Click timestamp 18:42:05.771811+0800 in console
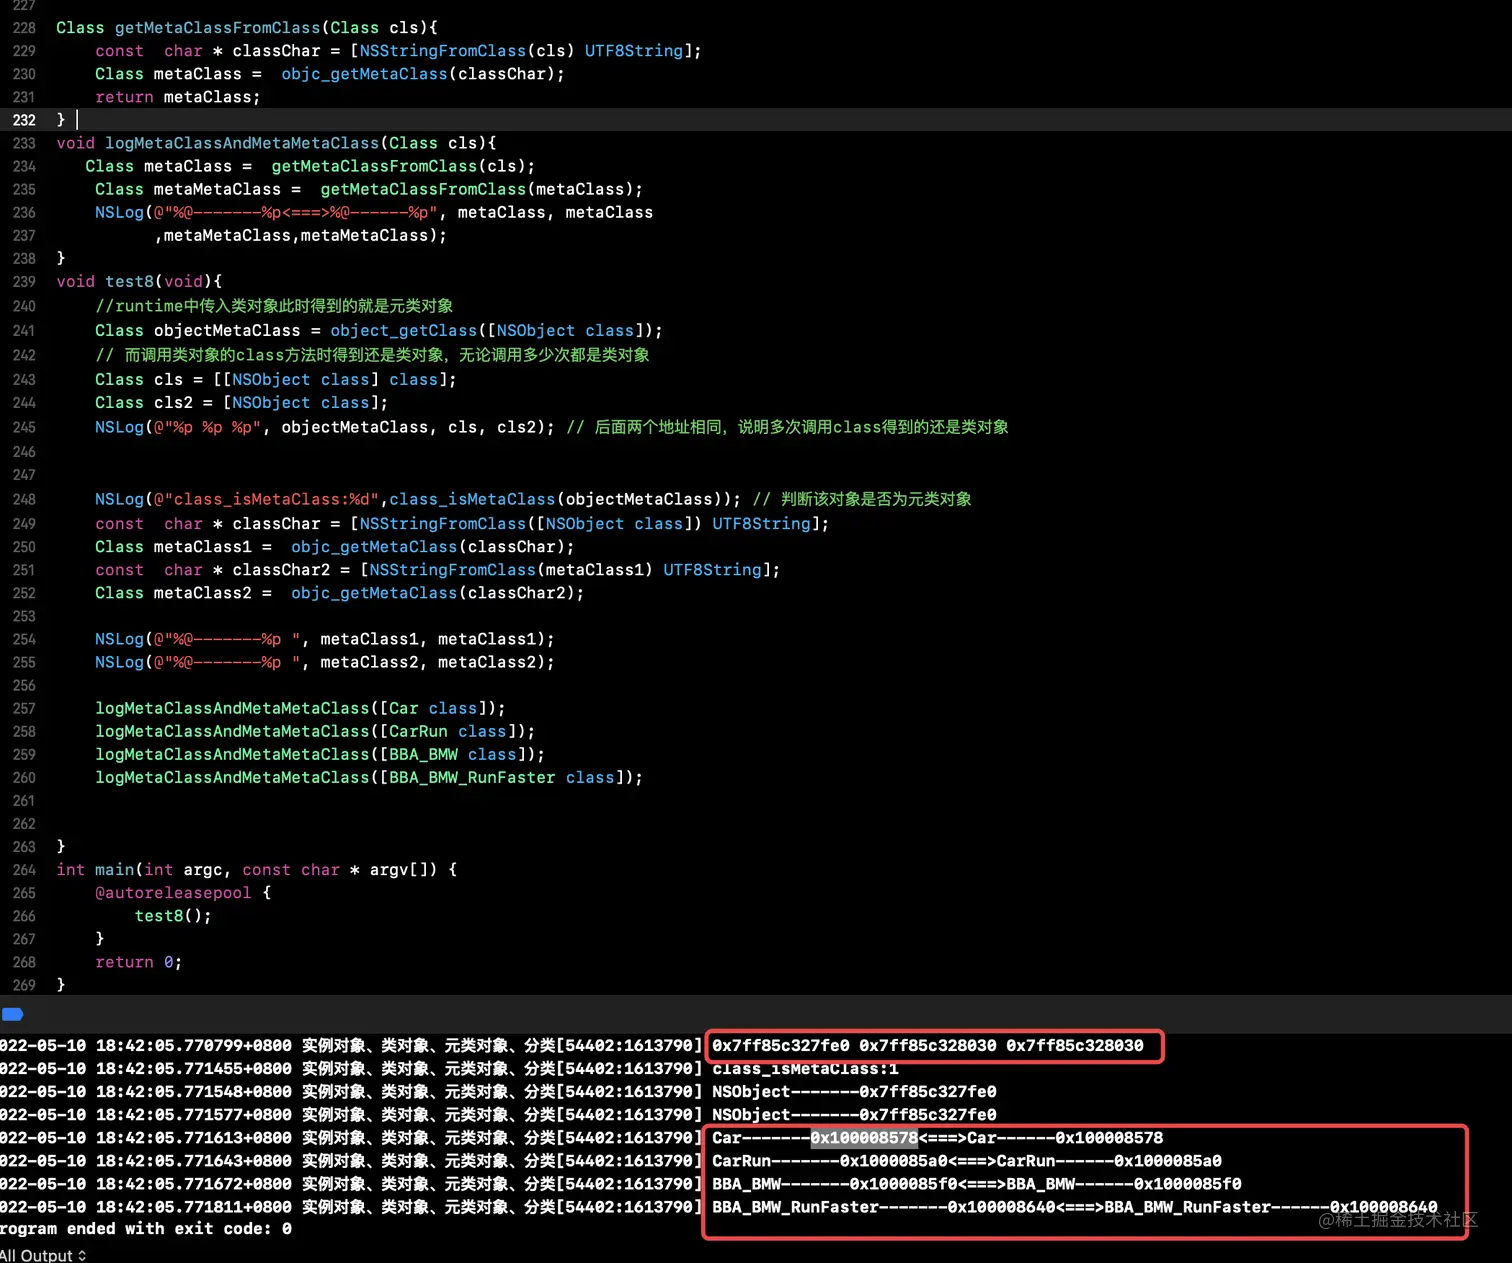This screenshot has width=1512, height=1263. [x=194, y=1207]
